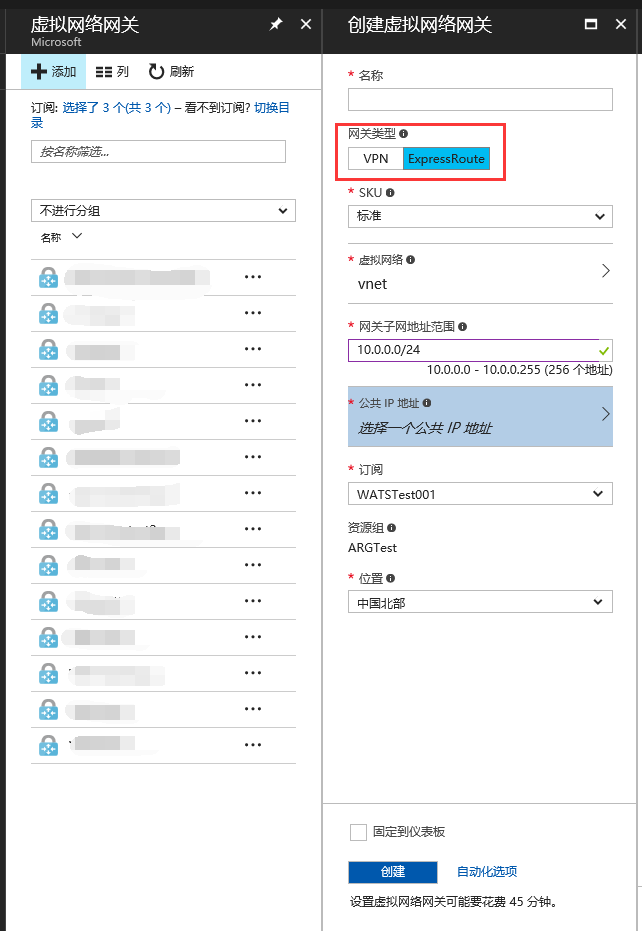The image size is (642, 931).
Task: Open the 订阅 WATSTest001 dropdown
Action: [480, 494]
